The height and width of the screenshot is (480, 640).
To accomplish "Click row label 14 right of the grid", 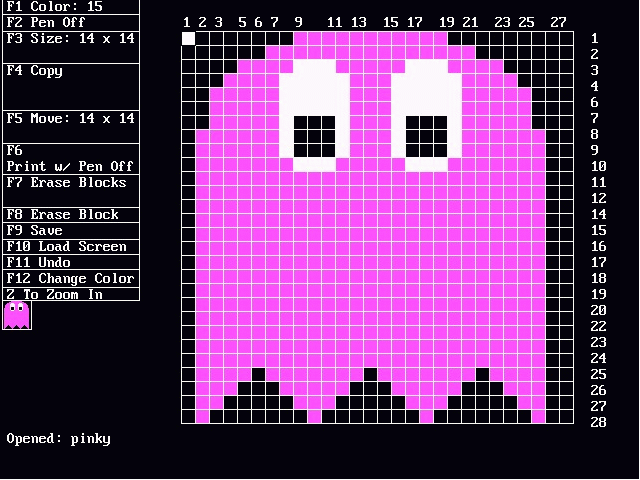I will (x=598, y=214).
